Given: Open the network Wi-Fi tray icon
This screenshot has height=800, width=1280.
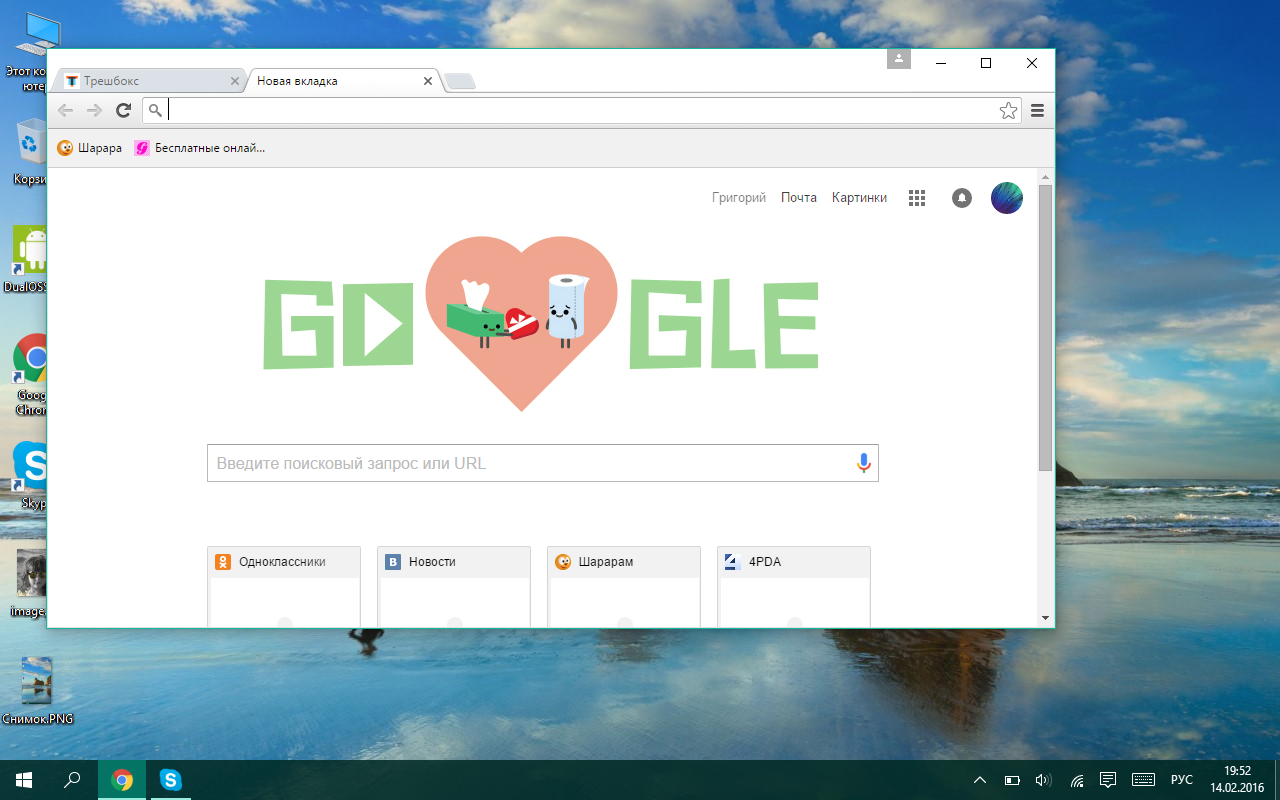Looking at the screenshot, I should (x=1076, y=780).
